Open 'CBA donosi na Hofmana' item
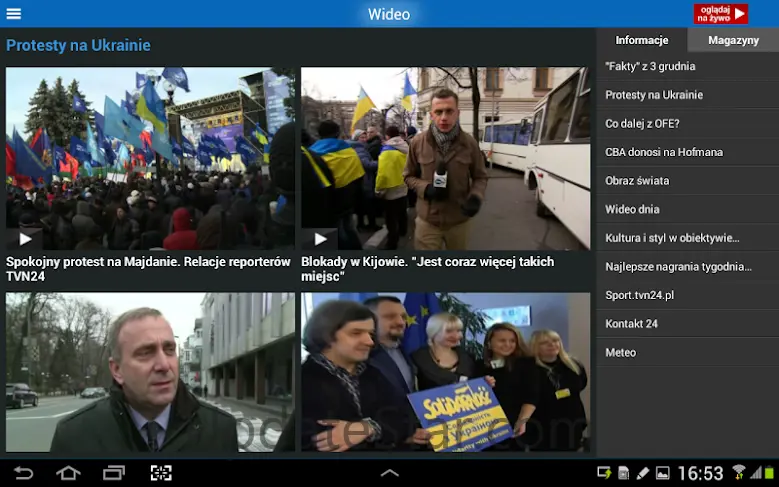Viewport: 779px width, 487px height. click(x=688, y=152)
